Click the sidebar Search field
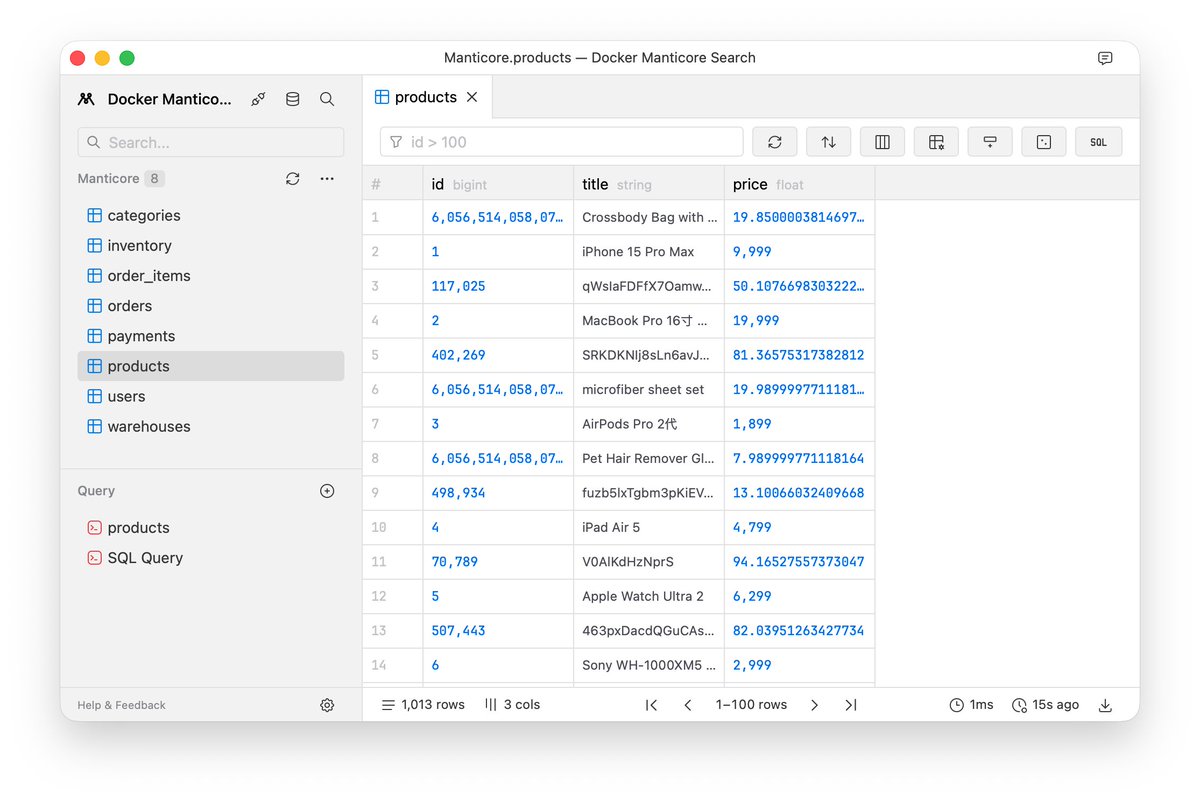Image resolution: width=1200 pixels, height=801 pixels. 211,142
